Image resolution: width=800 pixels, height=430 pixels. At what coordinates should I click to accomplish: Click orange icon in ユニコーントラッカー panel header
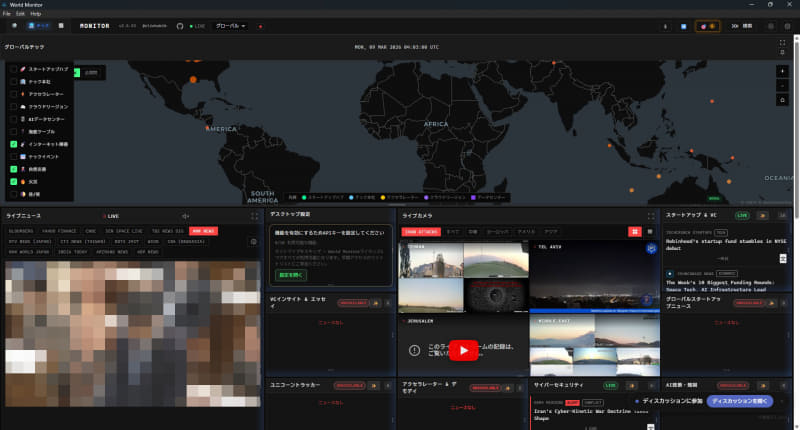pyautogui.click(x=374, y=386)
